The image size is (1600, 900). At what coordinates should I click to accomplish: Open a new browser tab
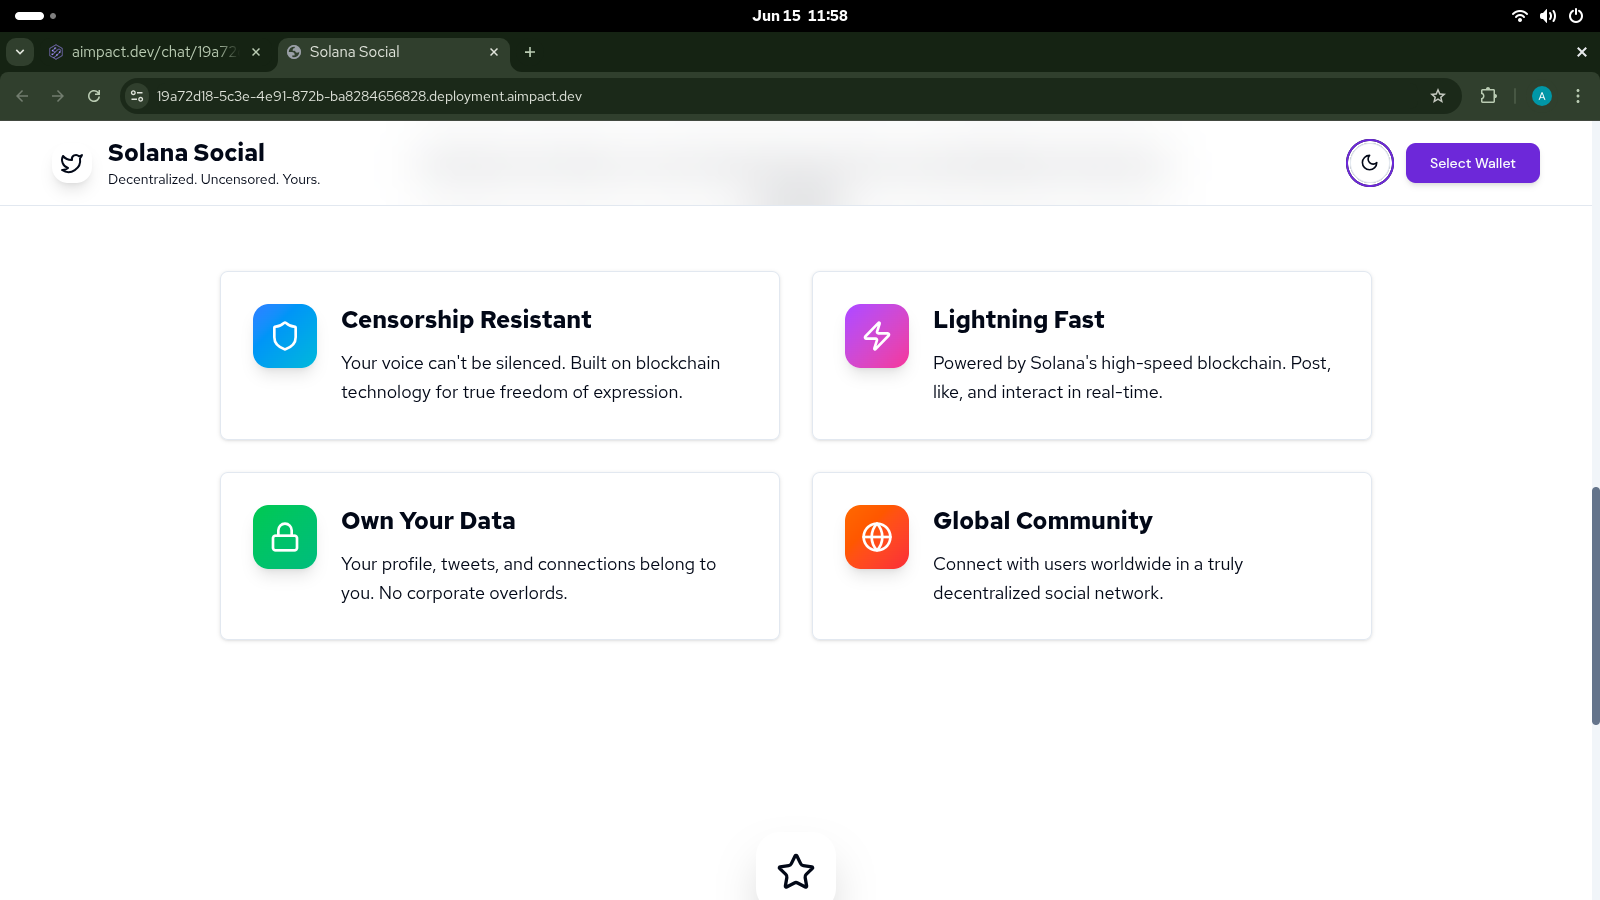point(530,52)
